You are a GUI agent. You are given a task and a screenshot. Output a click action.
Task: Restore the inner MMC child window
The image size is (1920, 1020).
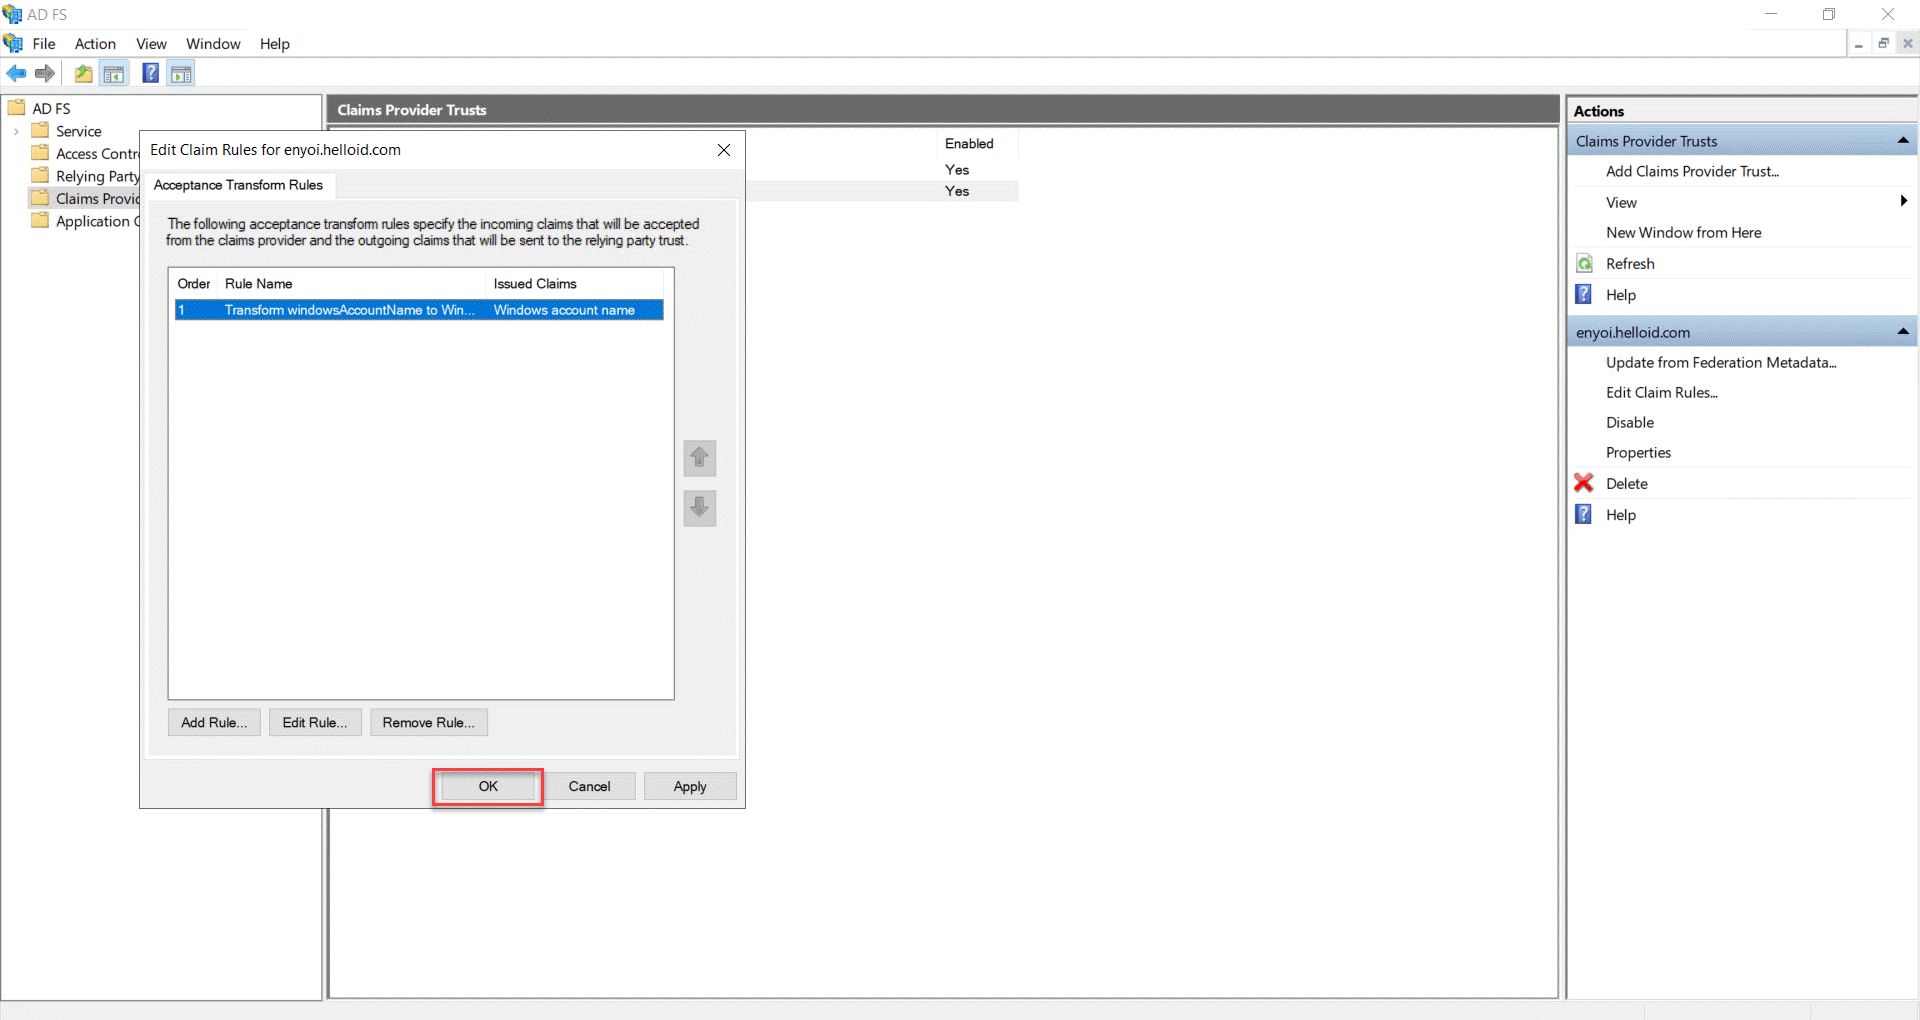(1883, 44)
